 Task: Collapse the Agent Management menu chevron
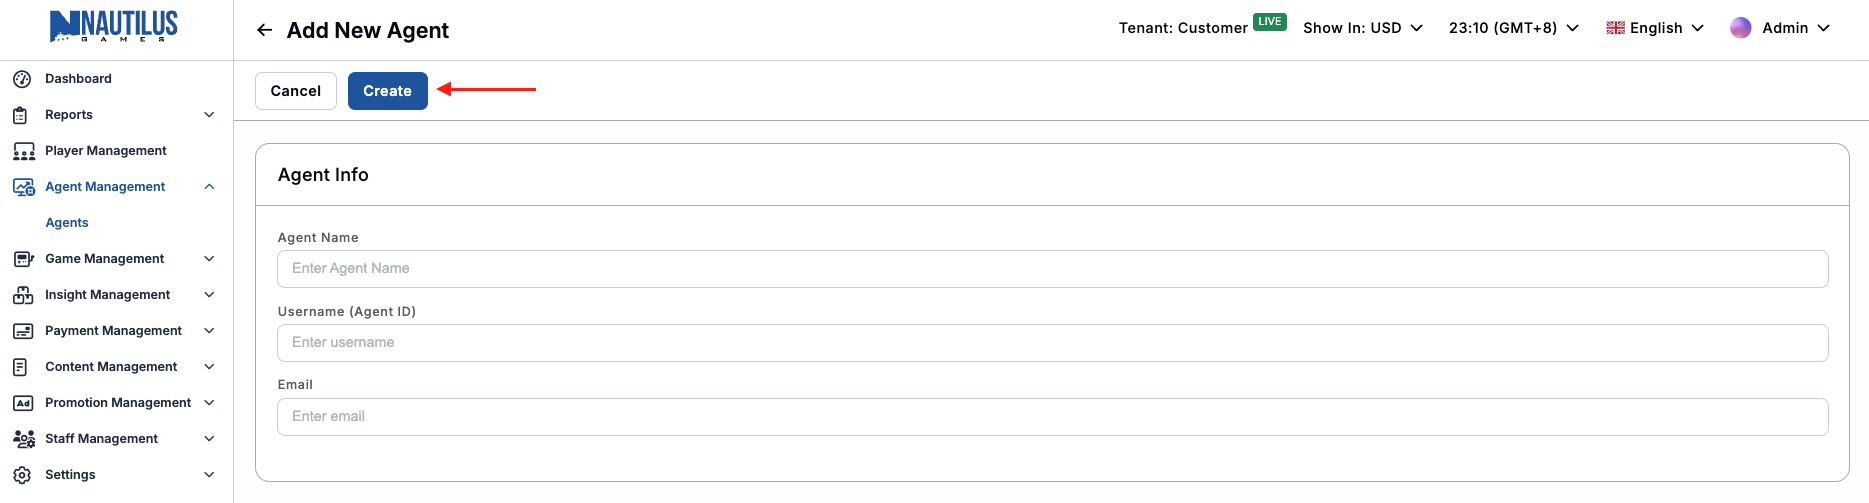(209, 187)
